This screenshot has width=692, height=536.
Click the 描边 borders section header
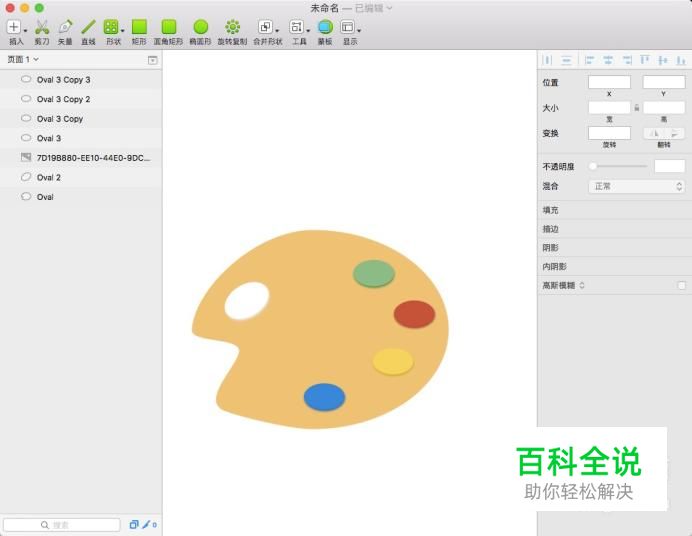(x=614, y=229)
